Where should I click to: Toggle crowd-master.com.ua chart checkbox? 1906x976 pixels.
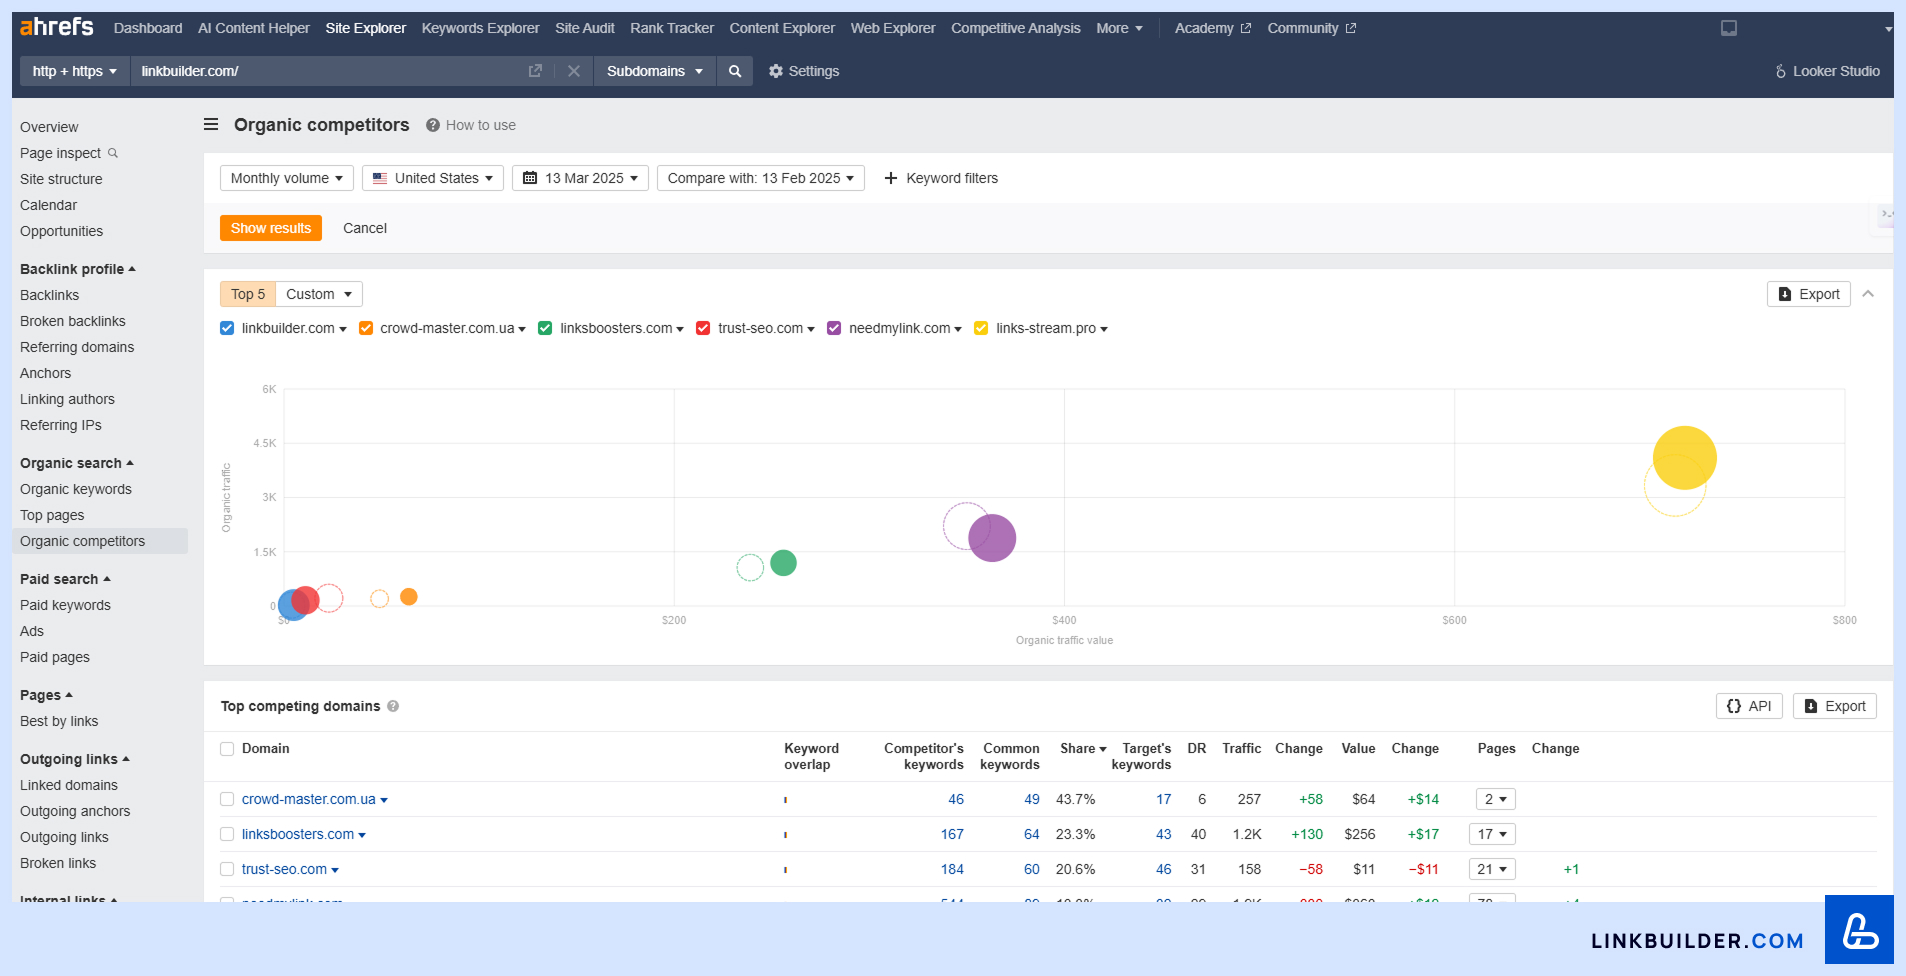click(366, 328)
